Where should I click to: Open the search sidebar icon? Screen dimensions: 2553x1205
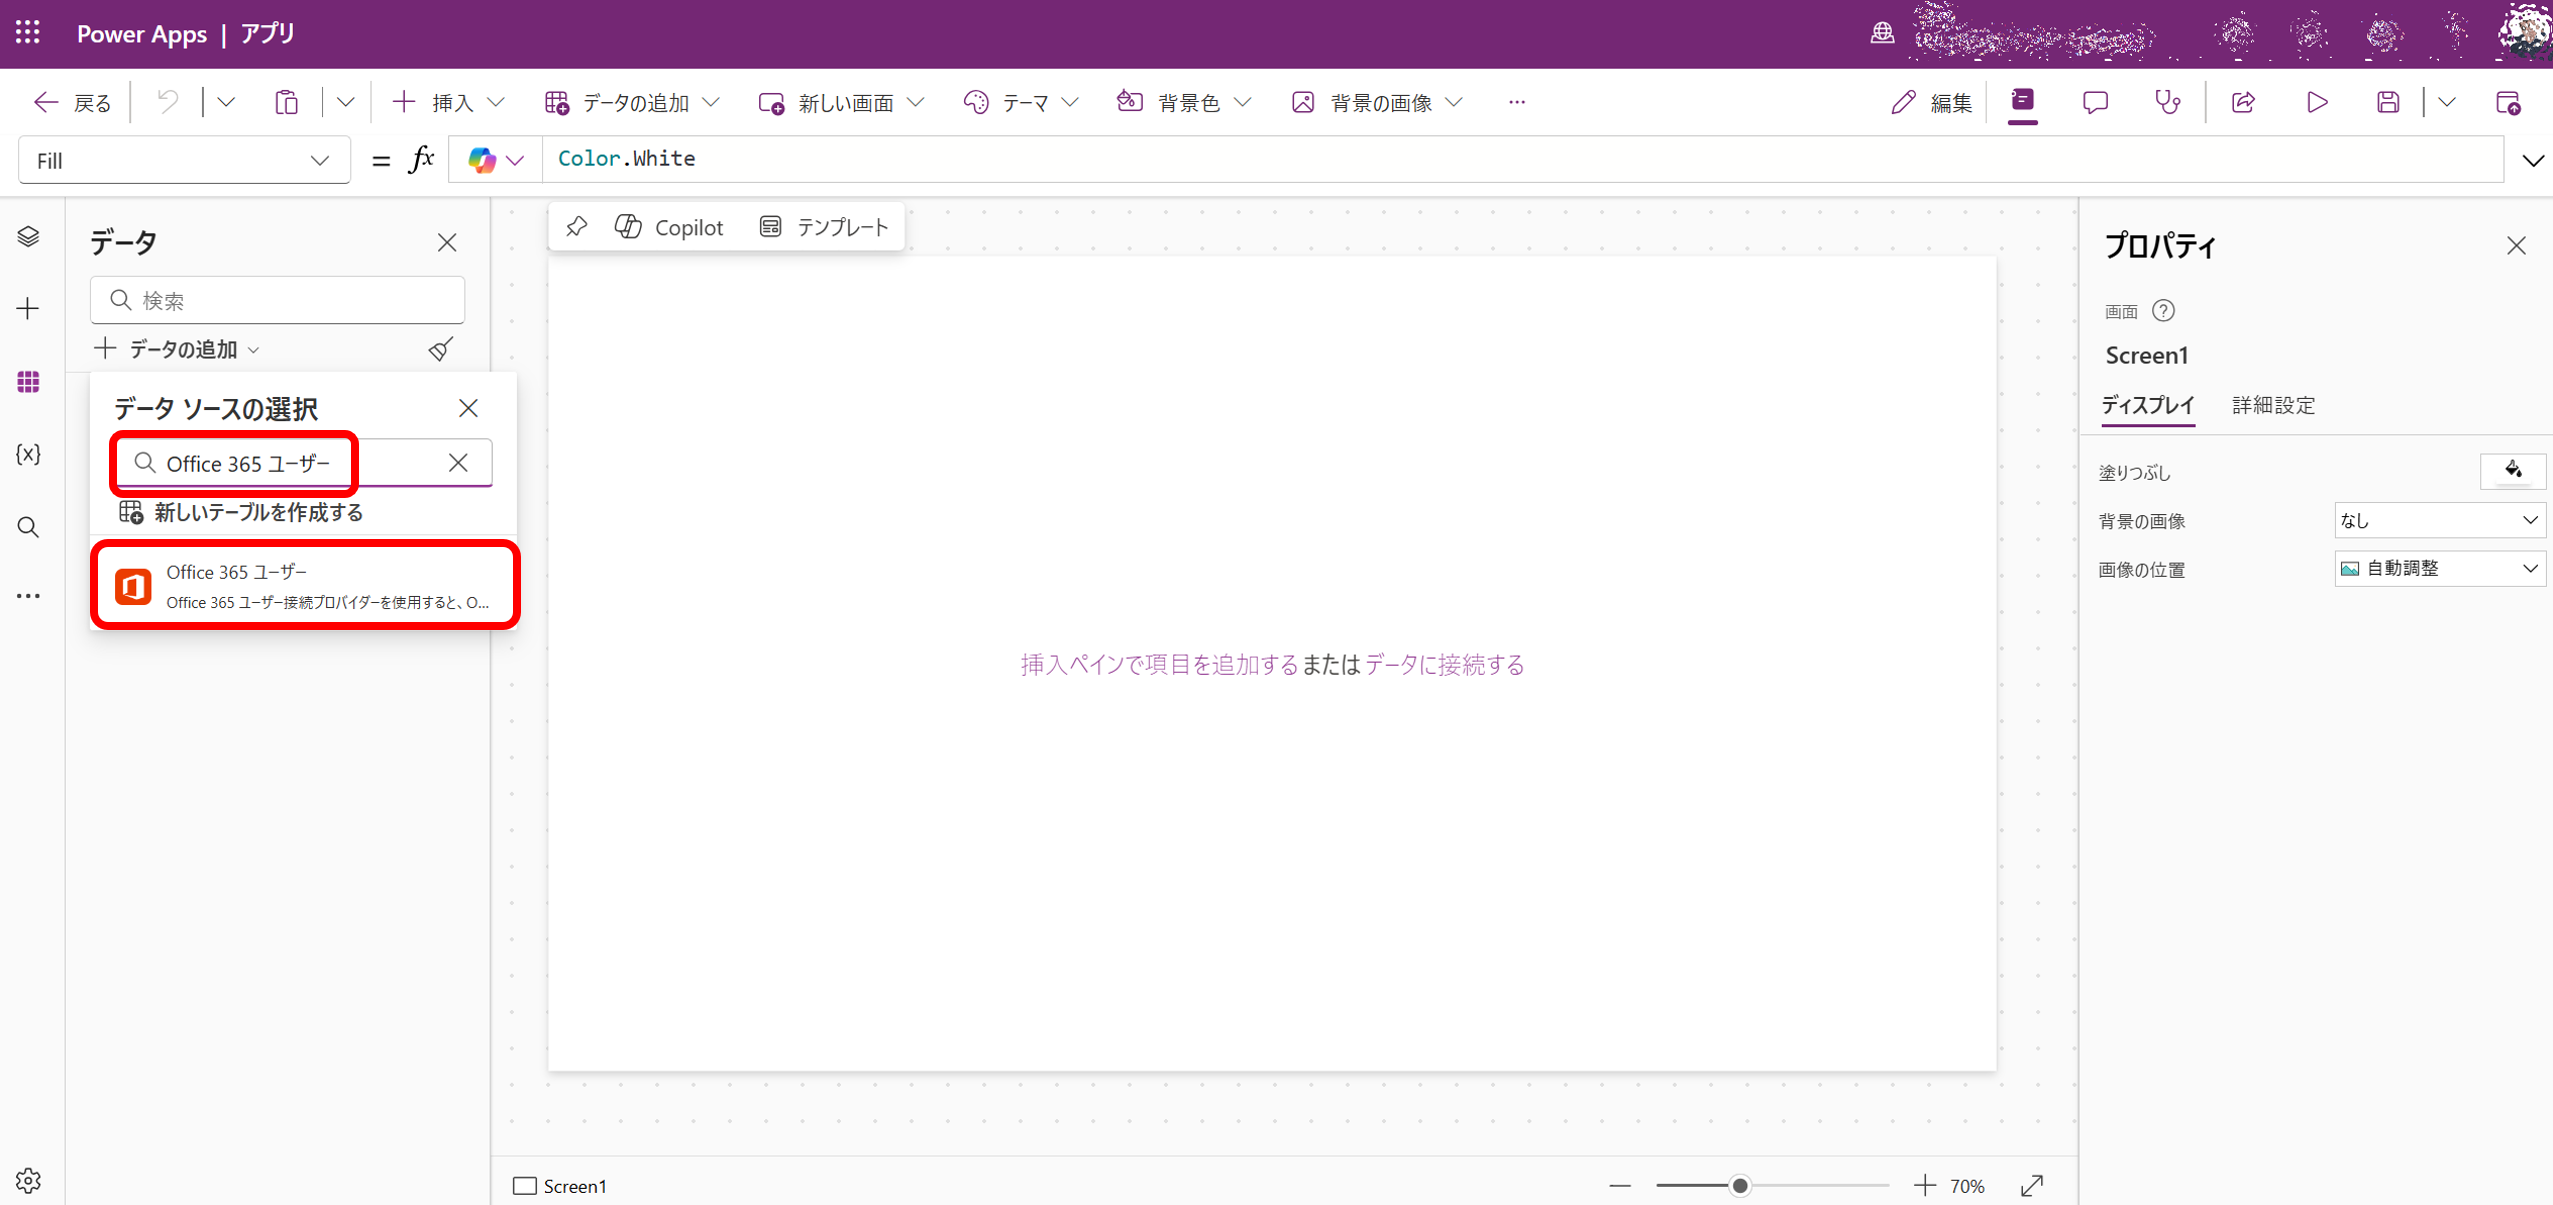(28, 527)
